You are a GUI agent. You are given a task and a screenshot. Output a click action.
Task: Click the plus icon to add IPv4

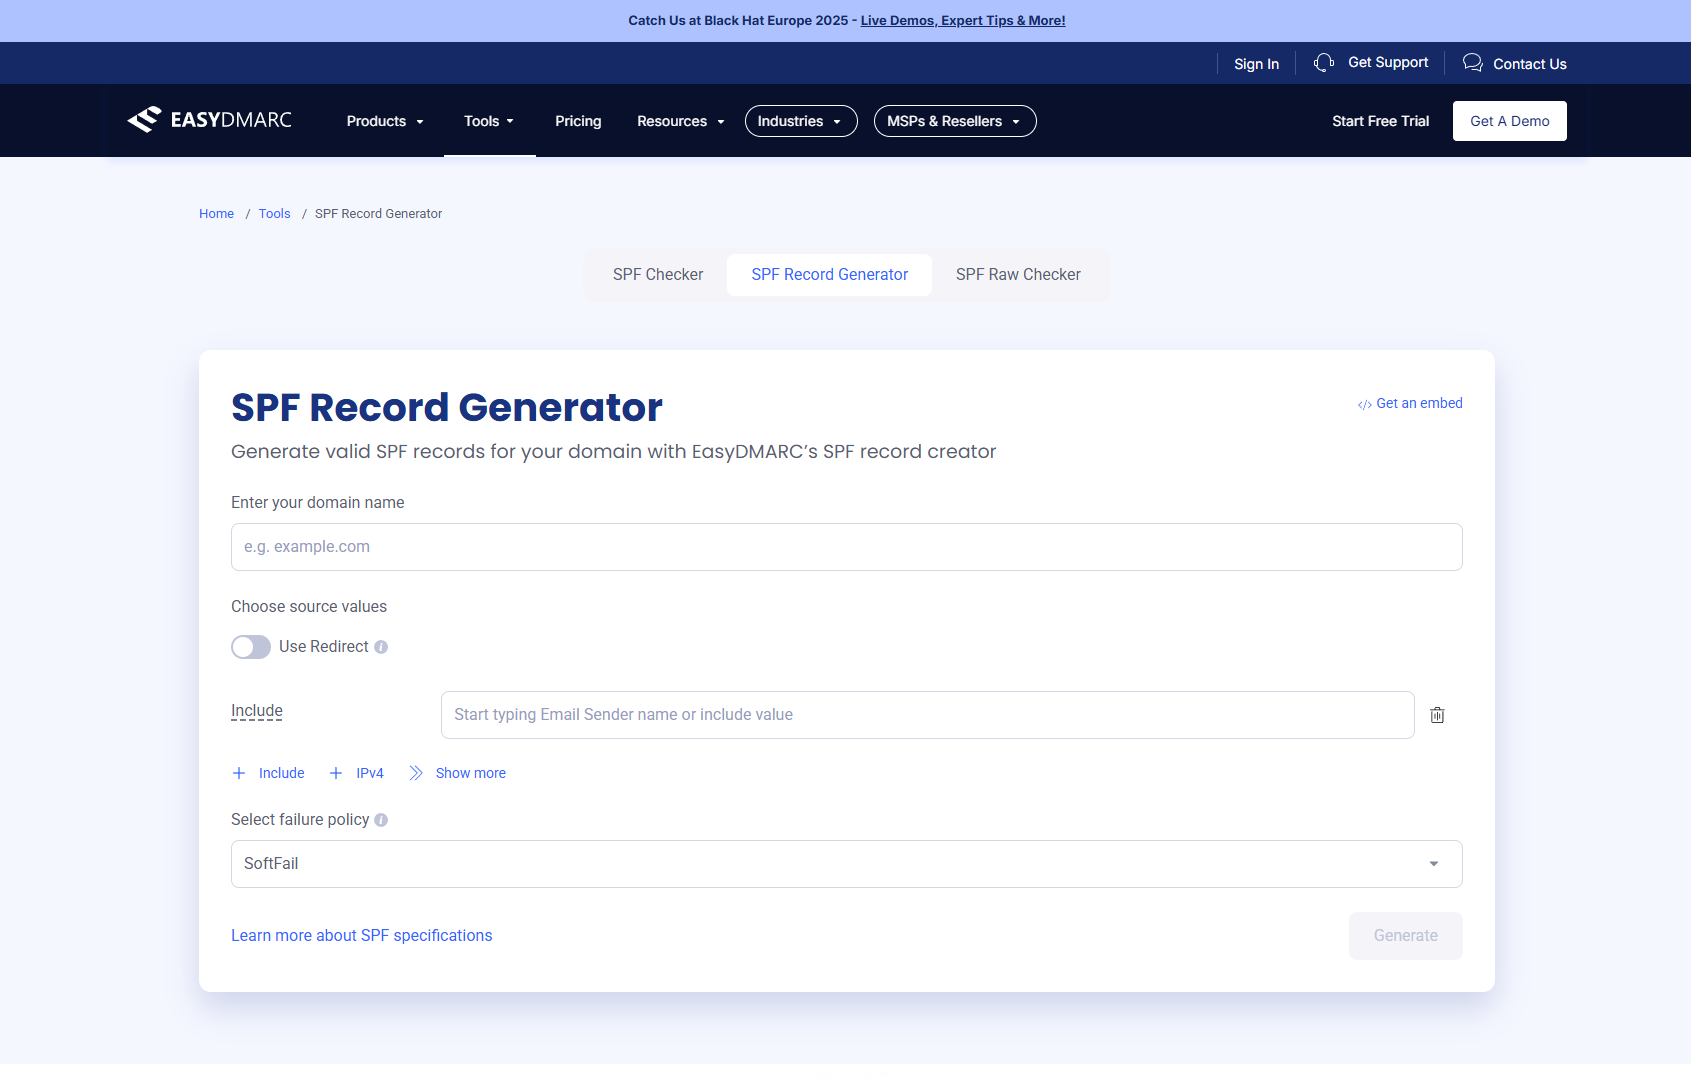tap(335, 772)
